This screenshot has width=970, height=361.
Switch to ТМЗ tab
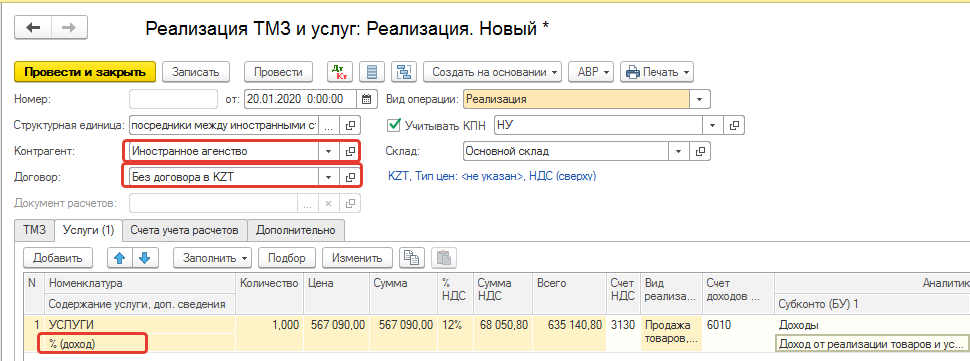coord(35,230)
